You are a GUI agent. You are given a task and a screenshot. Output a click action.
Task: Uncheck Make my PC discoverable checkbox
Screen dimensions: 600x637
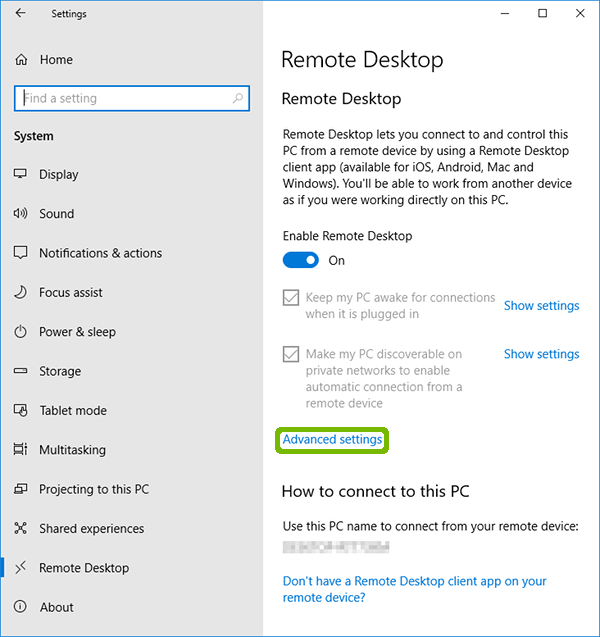pos(291,354)
